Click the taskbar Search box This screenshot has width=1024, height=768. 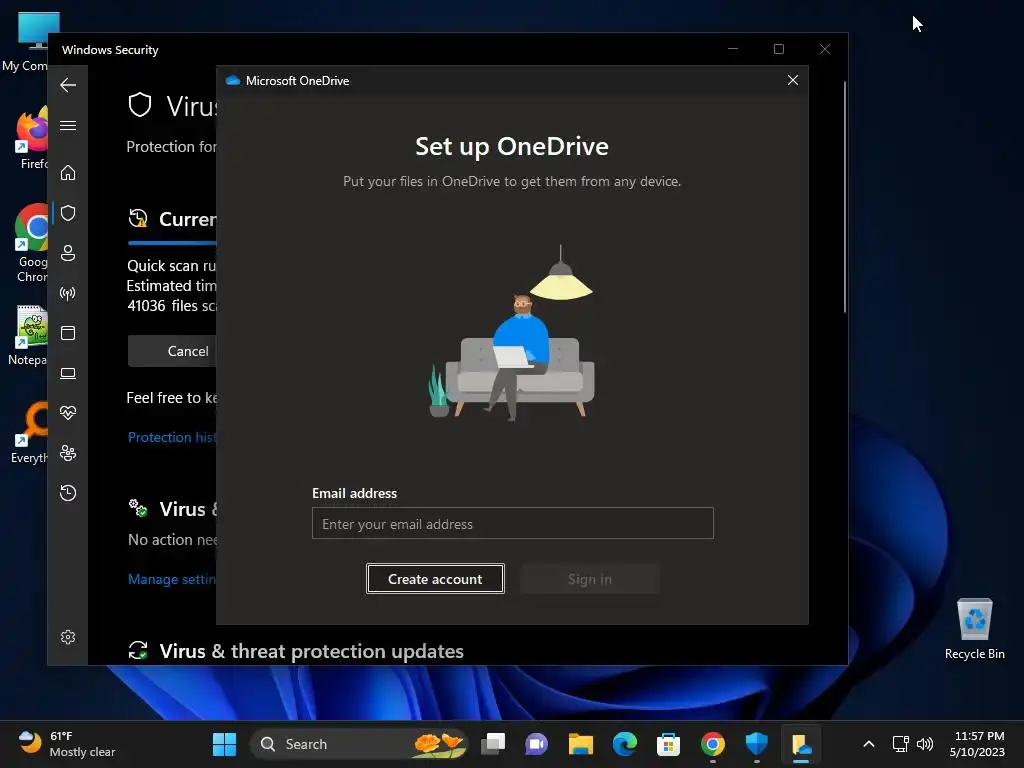[x=359, y=744]
